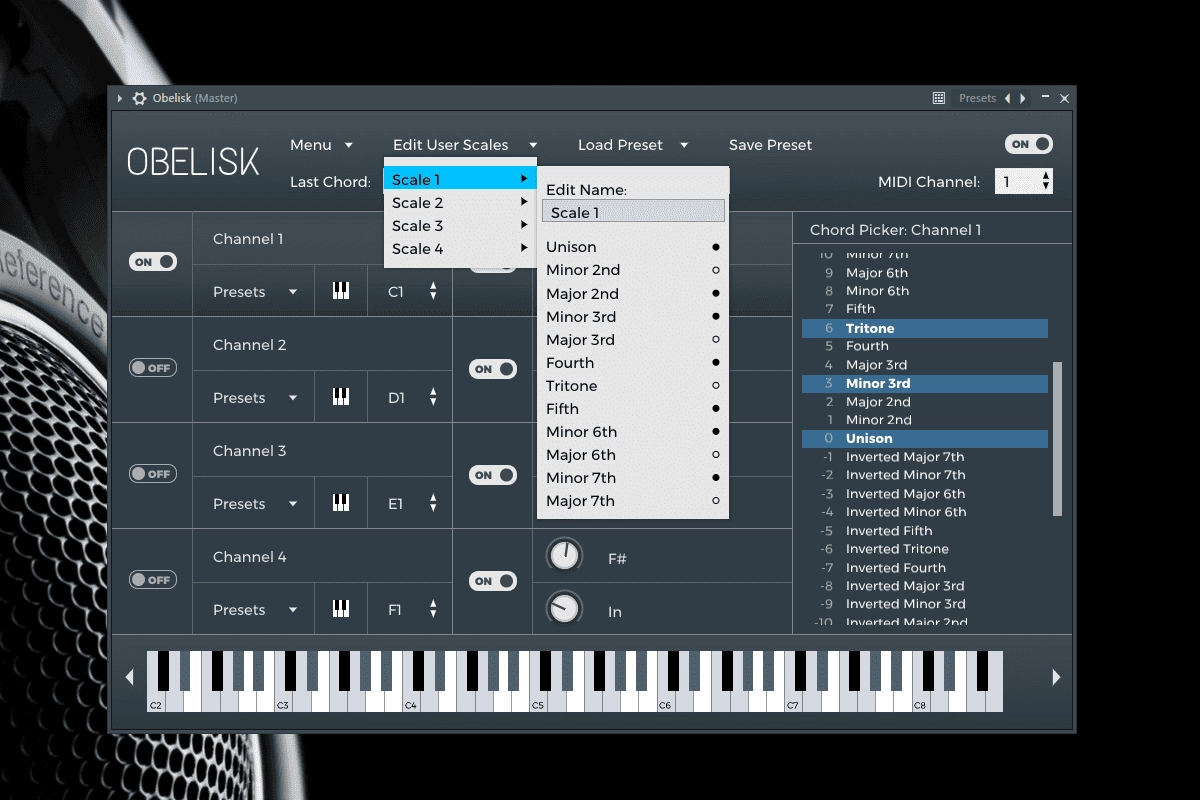Go to previous preset with left arrow
The image size is (1200, 800).
point(1007,98)
